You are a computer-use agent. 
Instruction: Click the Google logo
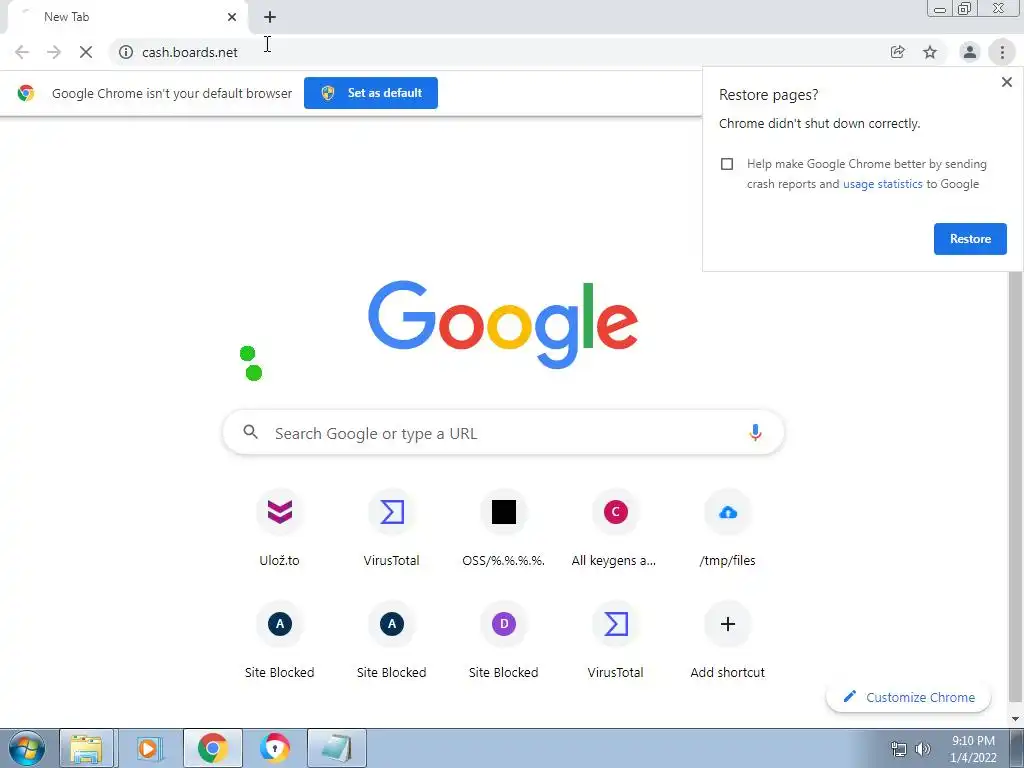[x=503, y=325]
